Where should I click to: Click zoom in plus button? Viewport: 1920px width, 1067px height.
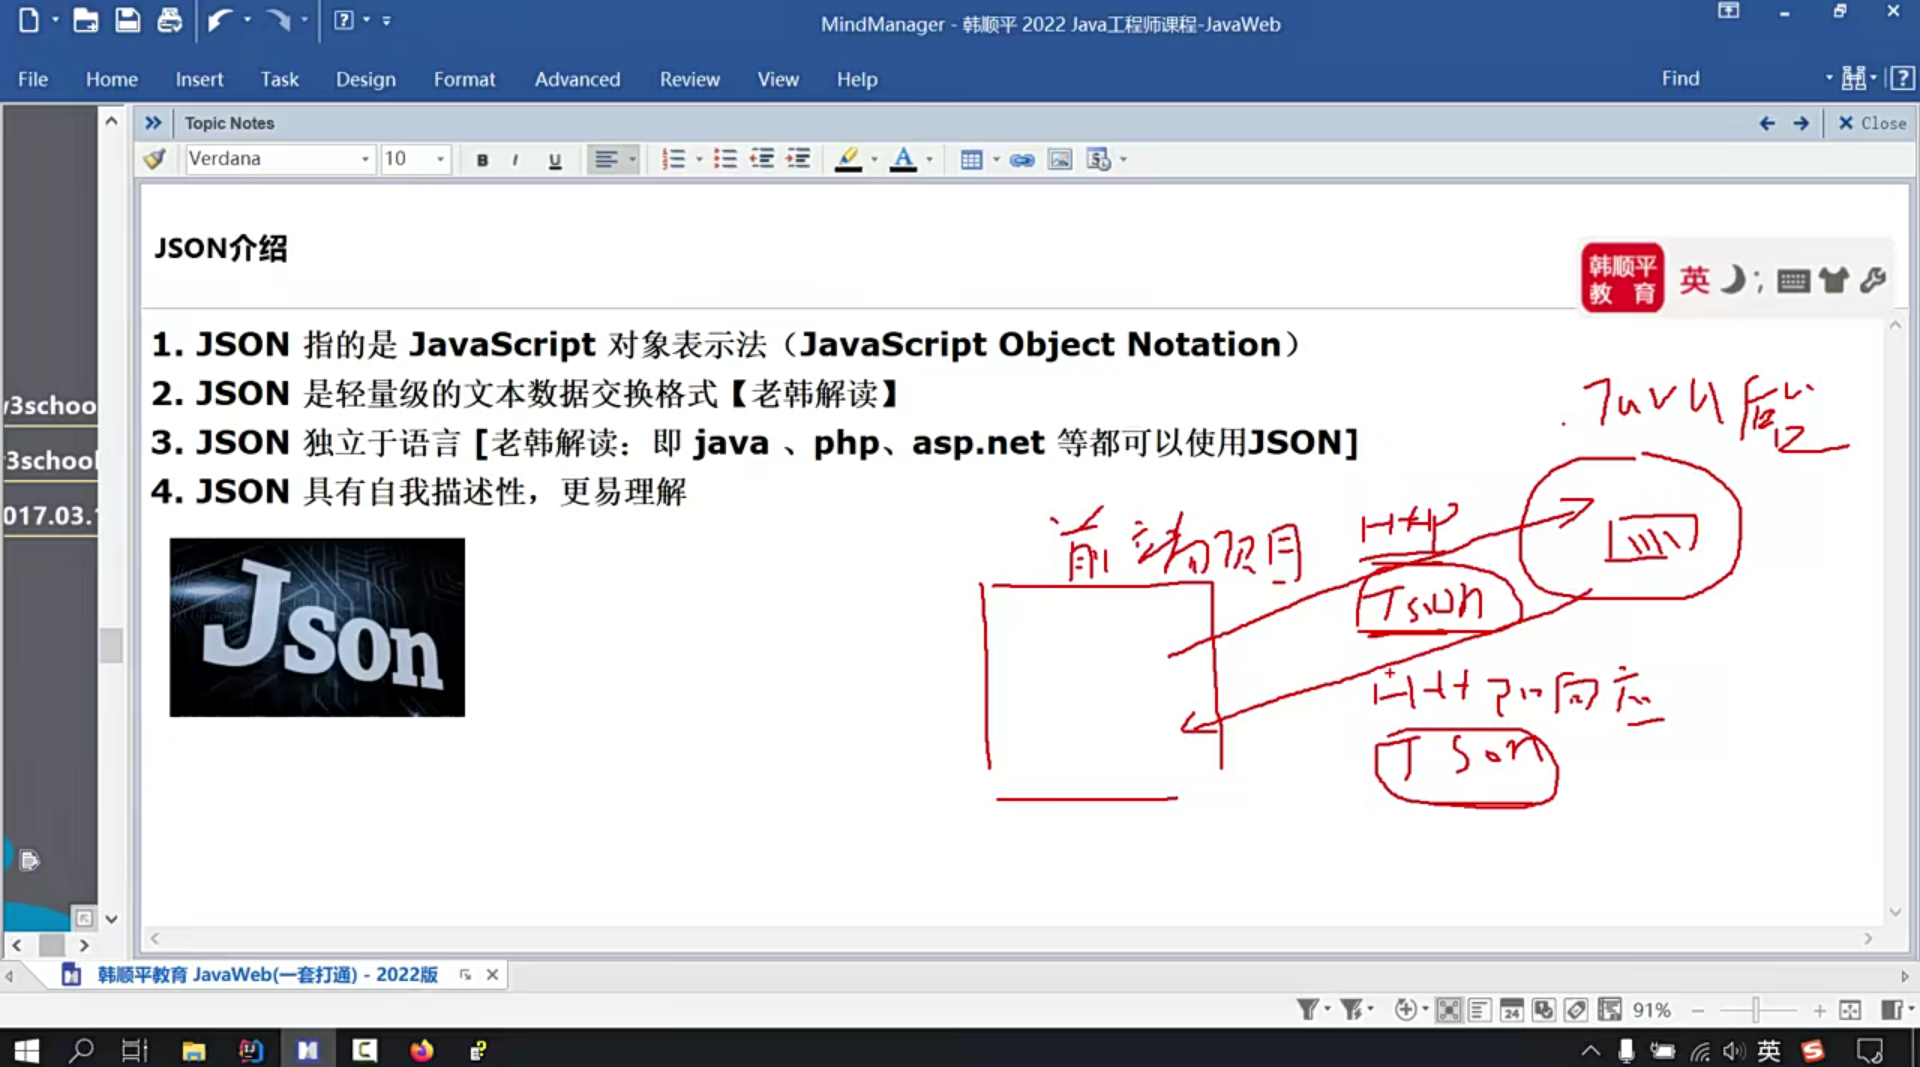click(x=1819, y=1010)
